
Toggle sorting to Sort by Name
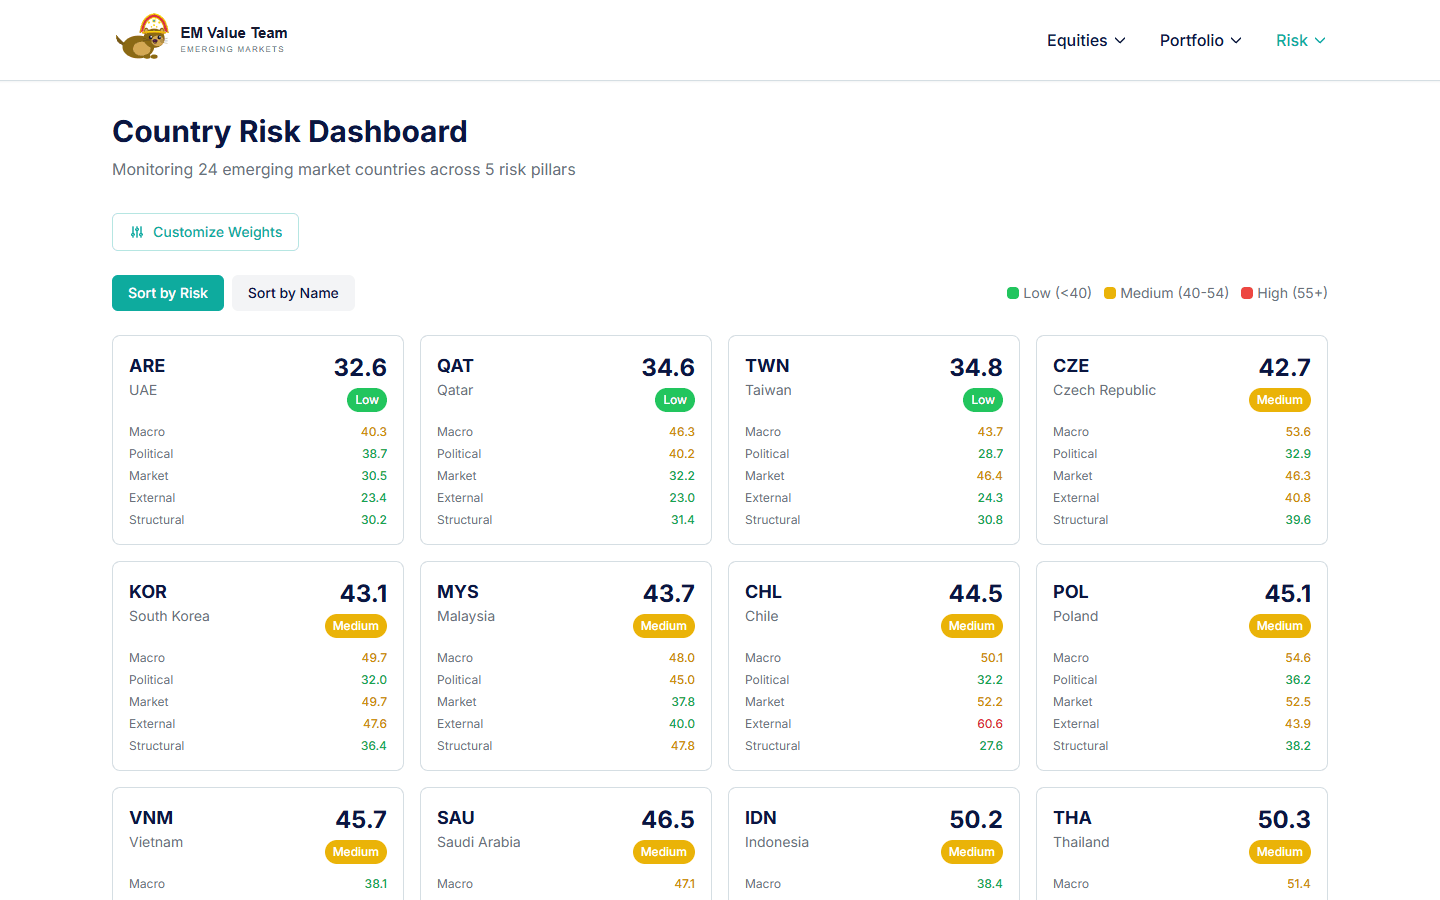(293, 292)
